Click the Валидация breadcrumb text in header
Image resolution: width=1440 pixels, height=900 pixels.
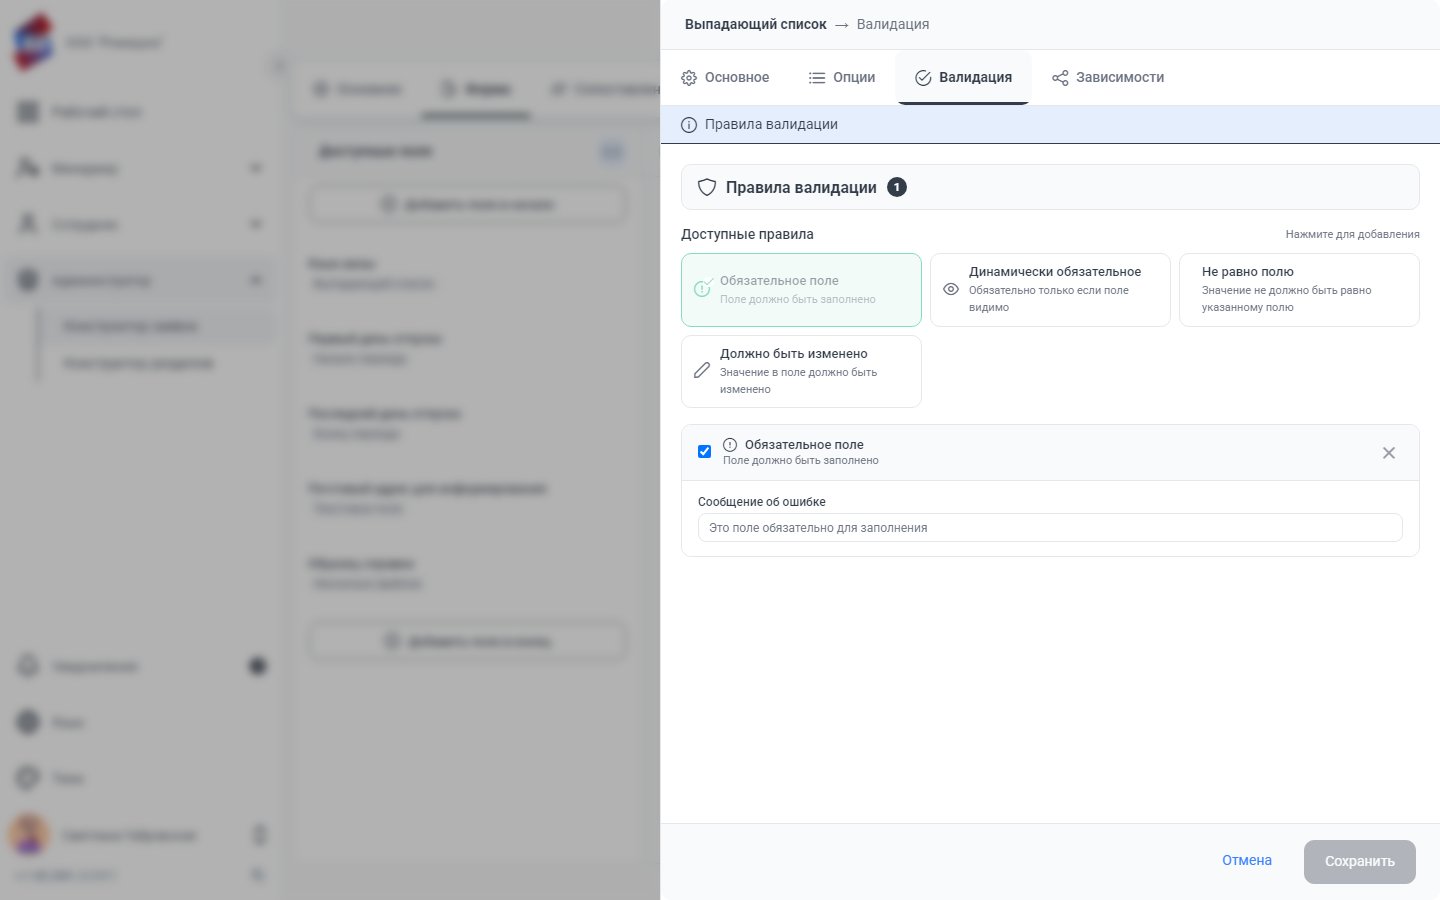click(893, 24)
